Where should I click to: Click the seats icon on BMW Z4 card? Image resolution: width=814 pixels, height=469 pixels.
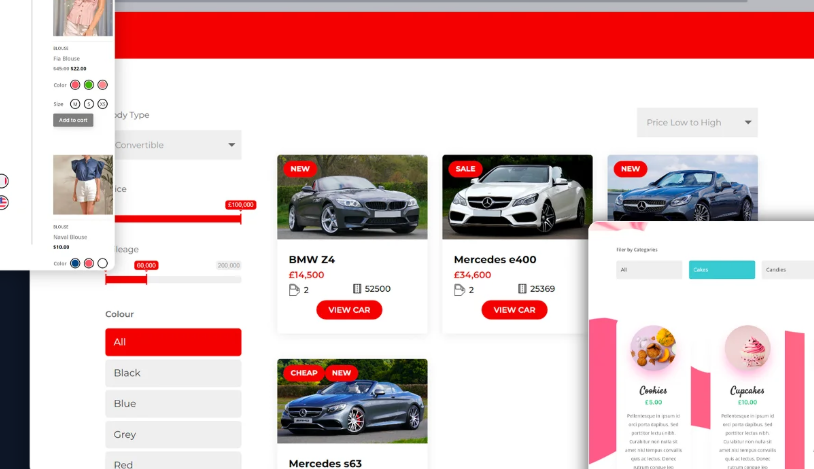click(294, 290)
